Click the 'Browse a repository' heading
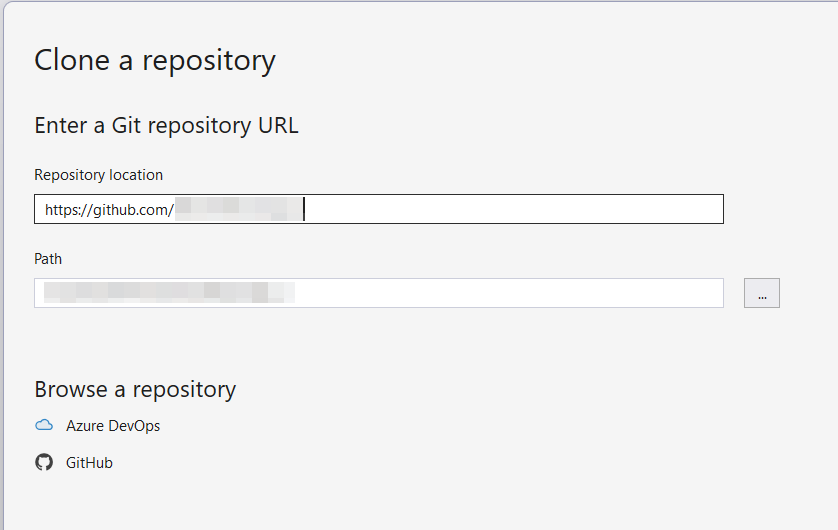The height and width of the screenshot is (530, 838). (135, 390)
